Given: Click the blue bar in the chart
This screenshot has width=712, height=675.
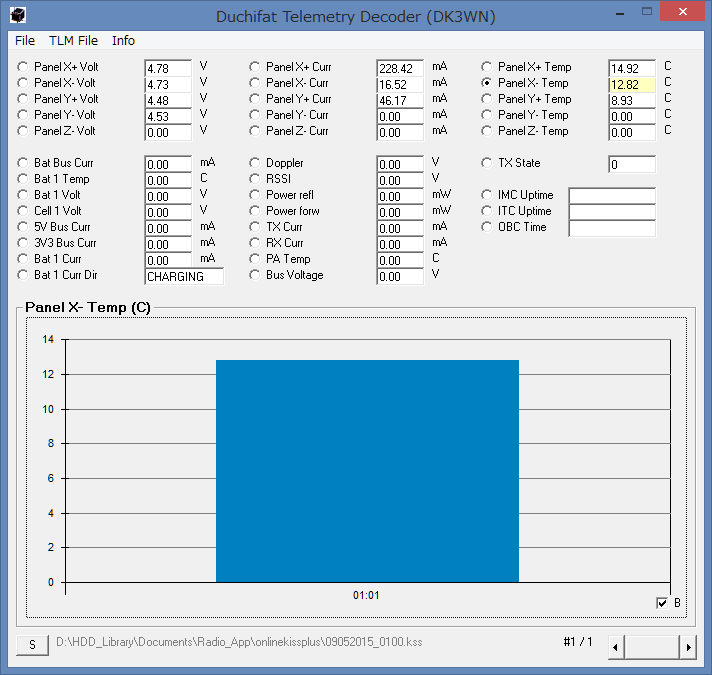Looking at the screenshot, I should (367, 471).
